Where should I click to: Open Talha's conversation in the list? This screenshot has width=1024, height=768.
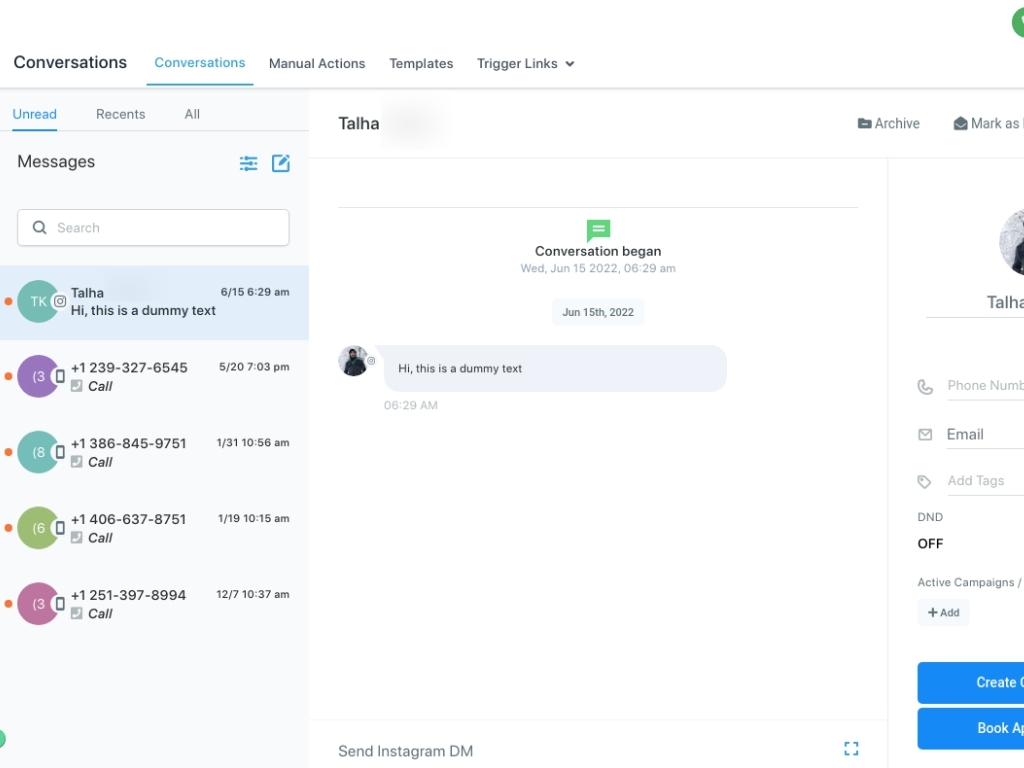tap(154, 302)
